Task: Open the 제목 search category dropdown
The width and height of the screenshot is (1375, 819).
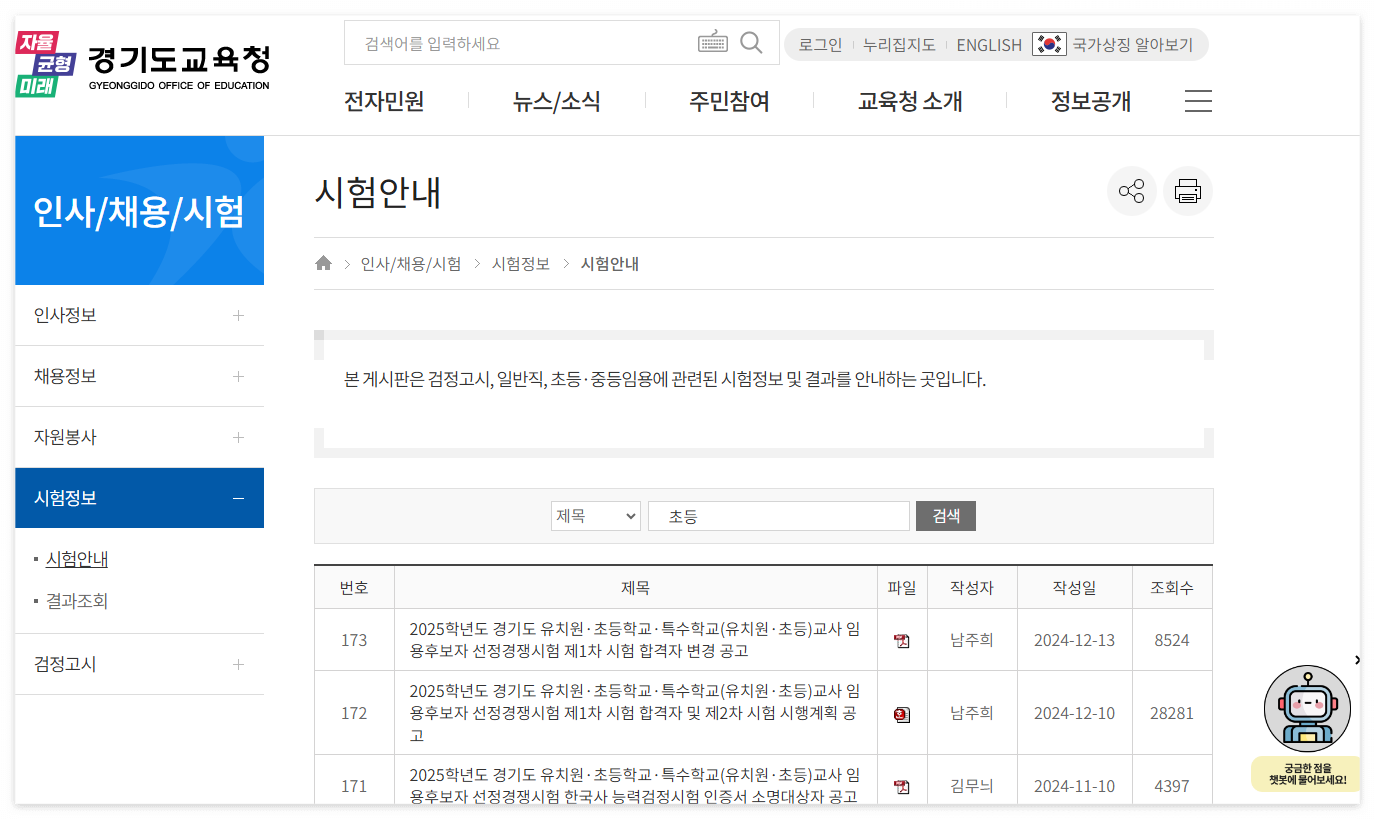Action: tap(595, 515)
